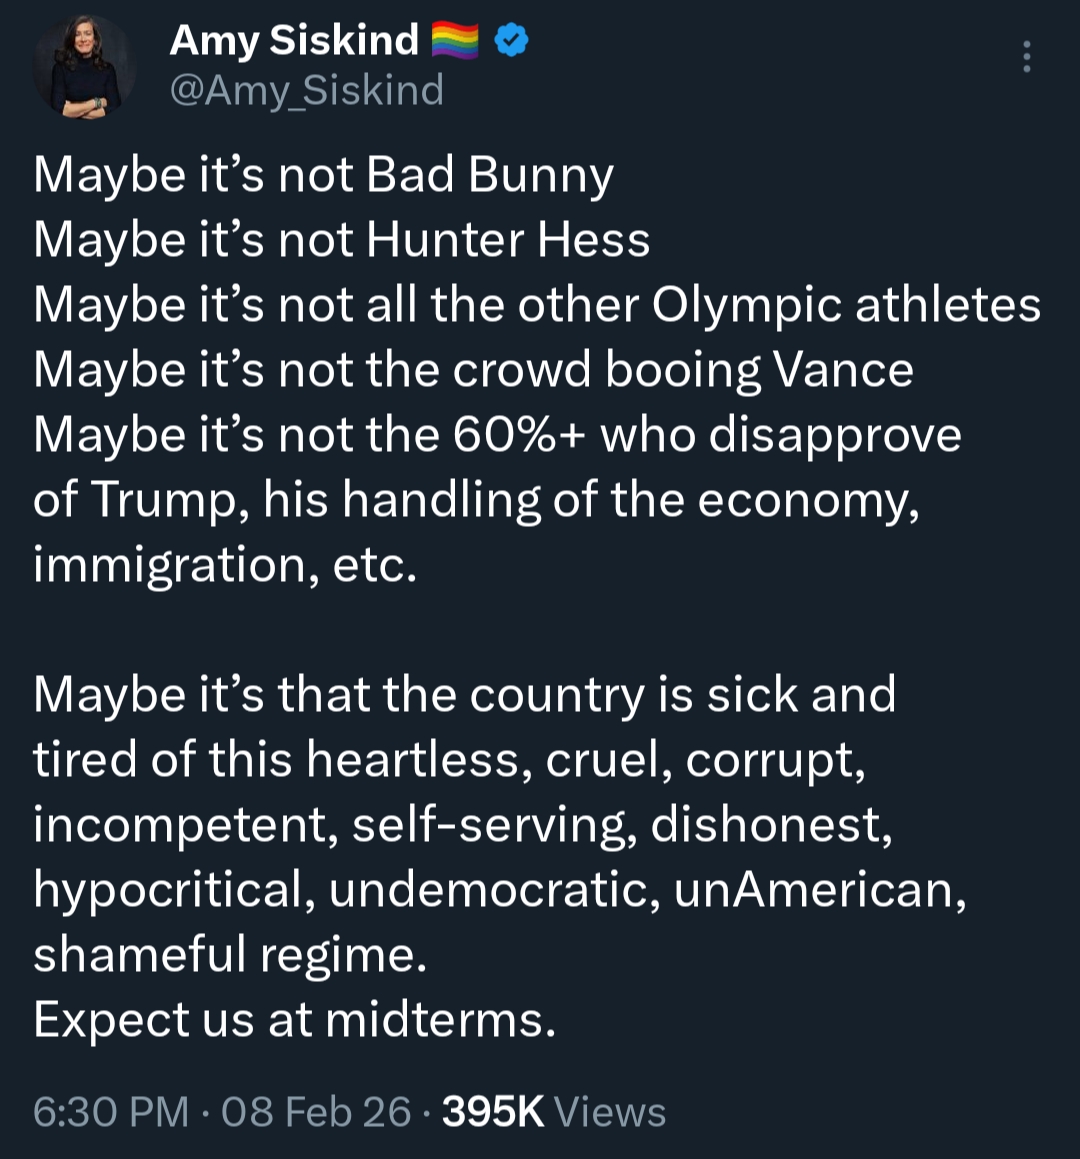Click the text 'shameful regime.'
Screen dimensions: 1080x1159
[x=230, y=955]
